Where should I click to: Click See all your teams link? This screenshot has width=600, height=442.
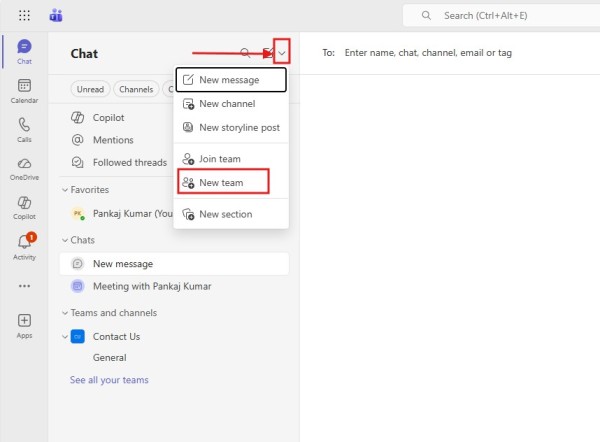tap(109, 380)
